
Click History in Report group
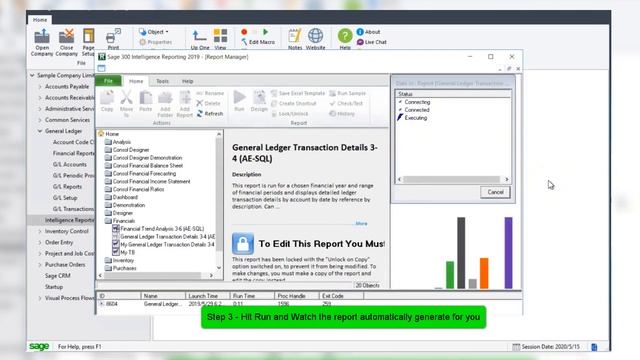342,114
